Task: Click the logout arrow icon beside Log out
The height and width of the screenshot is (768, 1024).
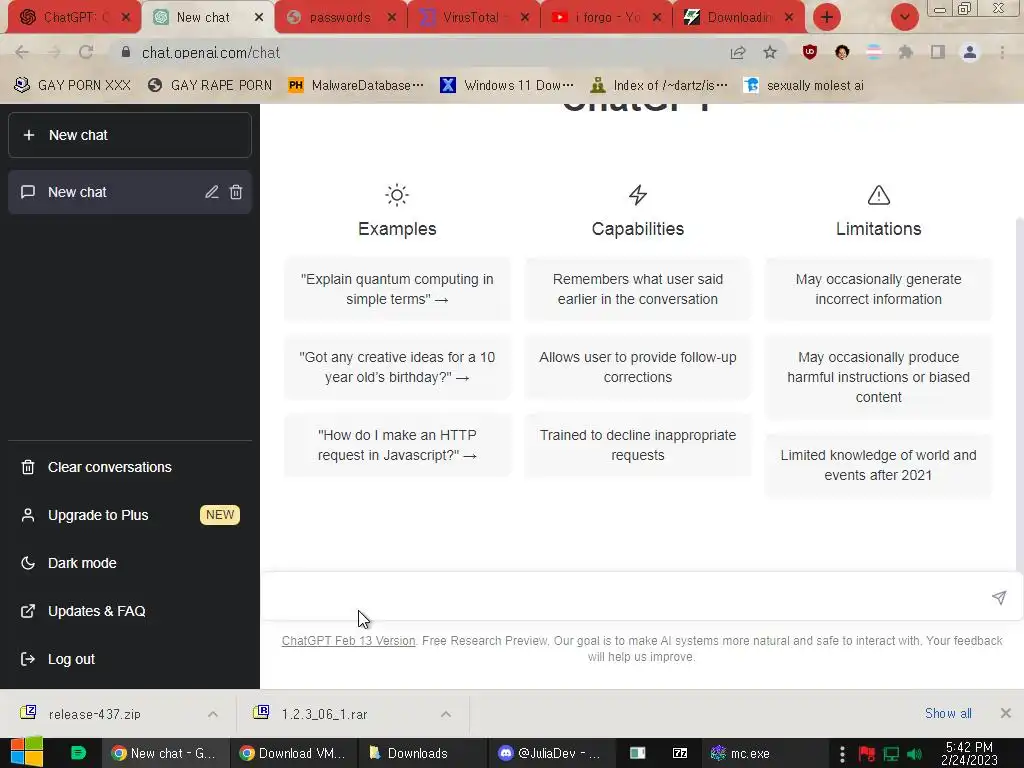Action: click(x=28, y=659)
